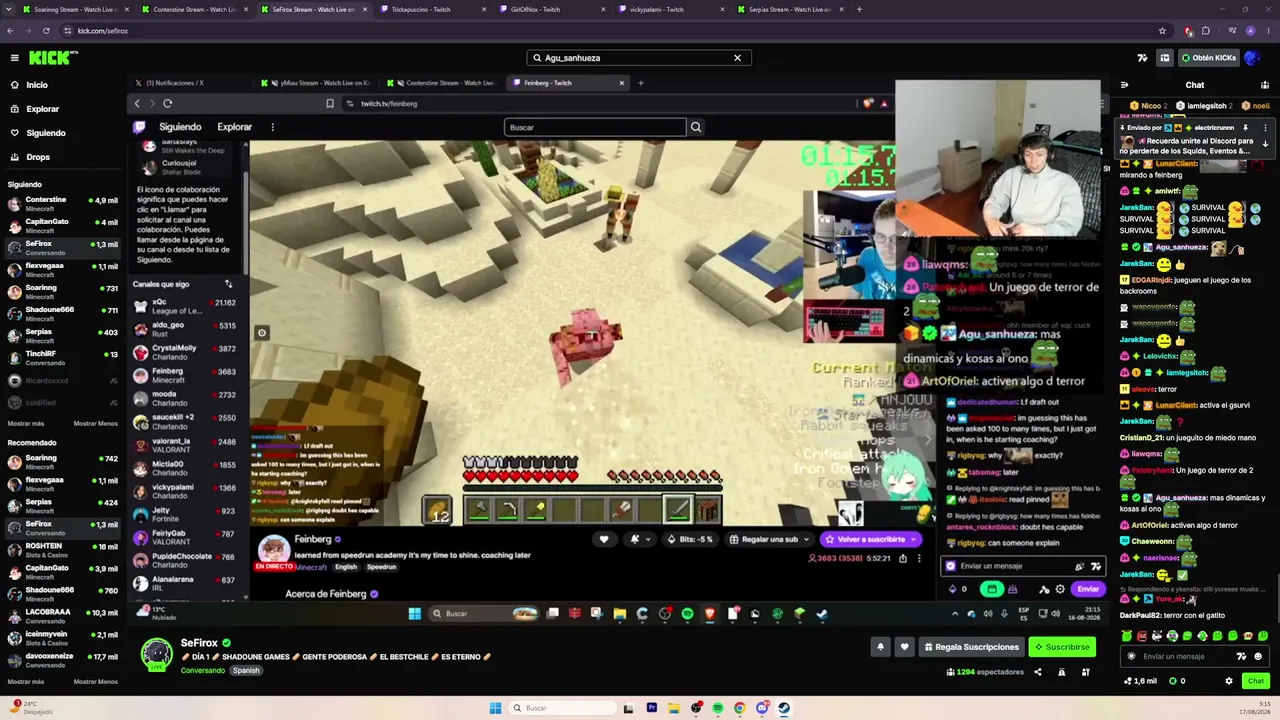Share the SeFirox stream
The height and width of the screenshot is (720, 1280).
coord(1038,672)
